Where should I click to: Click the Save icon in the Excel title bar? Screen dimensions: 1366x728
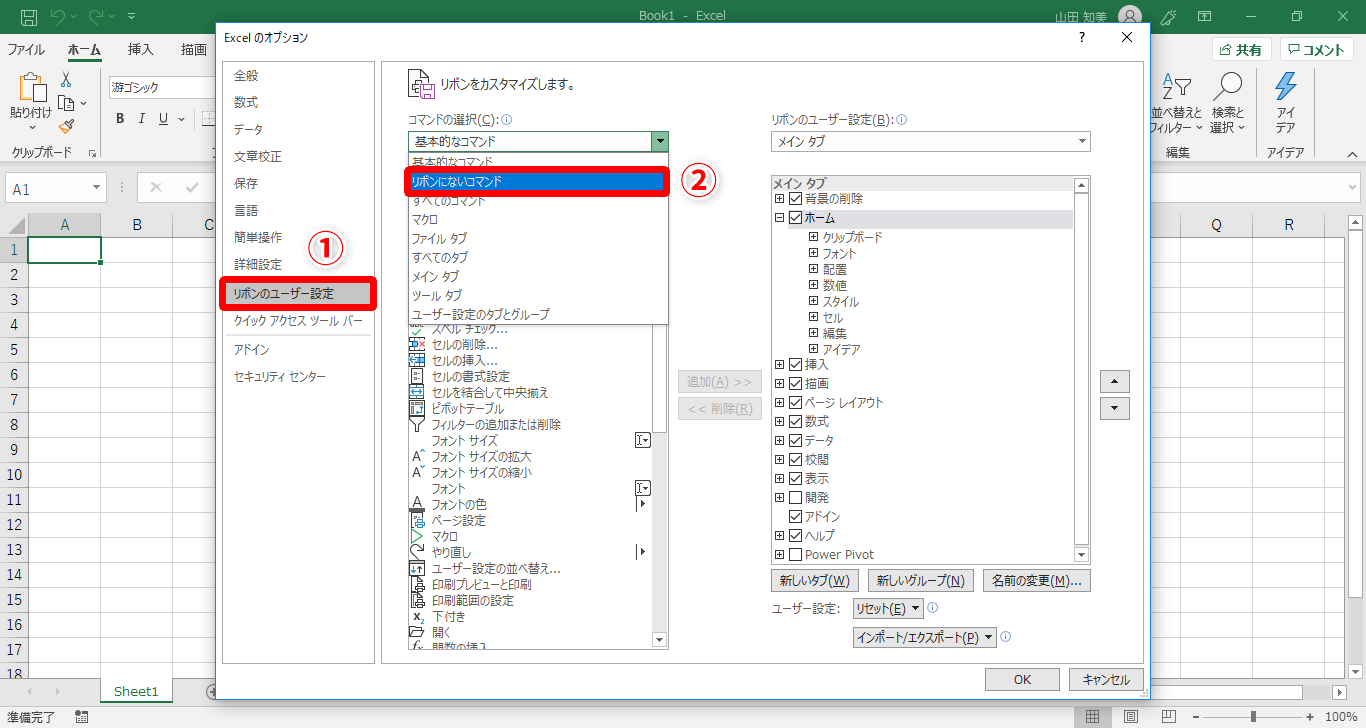click(29, 16)
